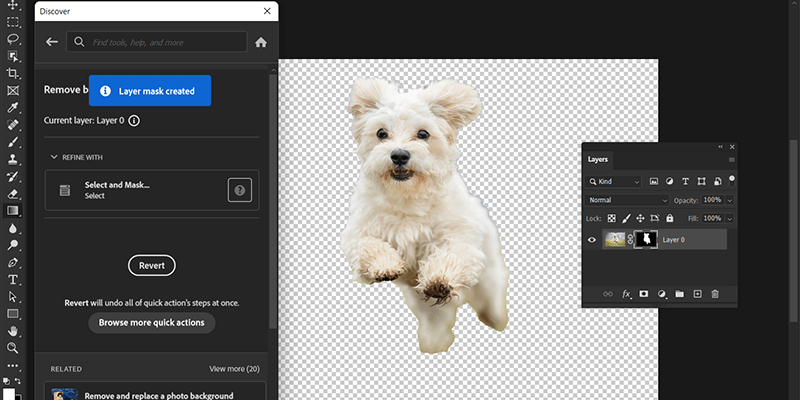Select the Object Selection tool
This screenshot has width=800, height=400.
[13, 56]
